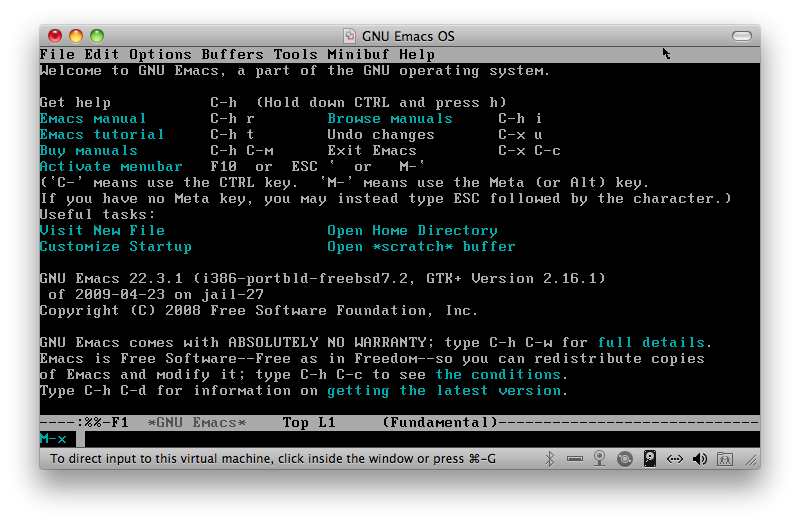Click the 'Get help' text

coord(75,103)
